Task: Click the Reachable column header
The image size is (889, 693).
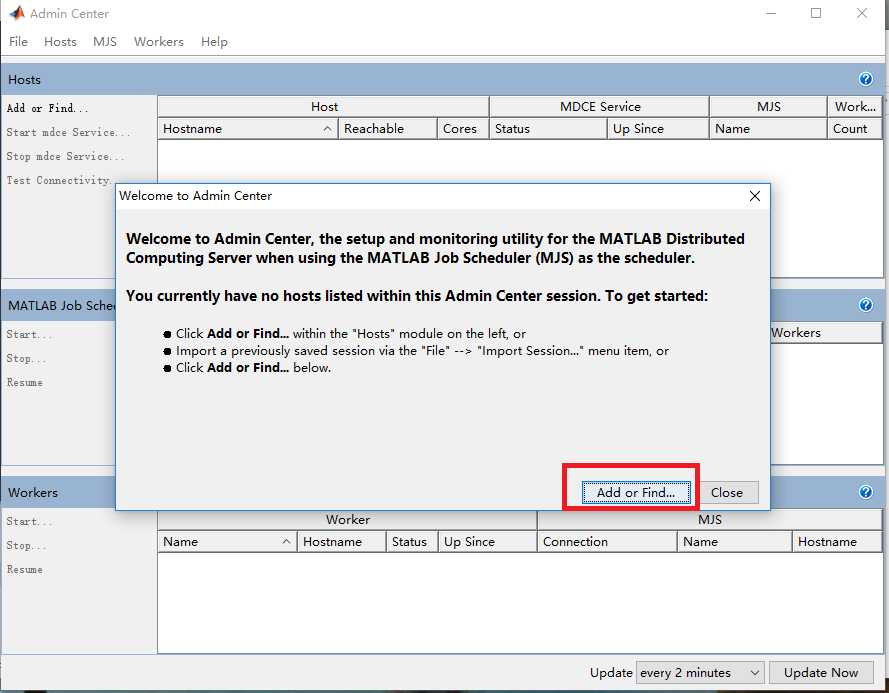Action: [388, 129]
